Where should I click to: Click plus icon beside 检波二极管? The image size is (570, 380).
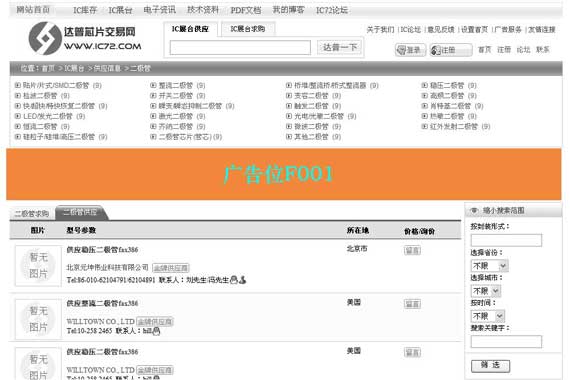[17, 96]
